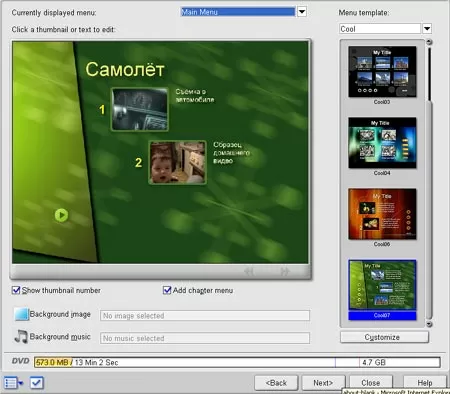Click the Help button
This screenshot has width=450, height=394.
coord(425,383)
